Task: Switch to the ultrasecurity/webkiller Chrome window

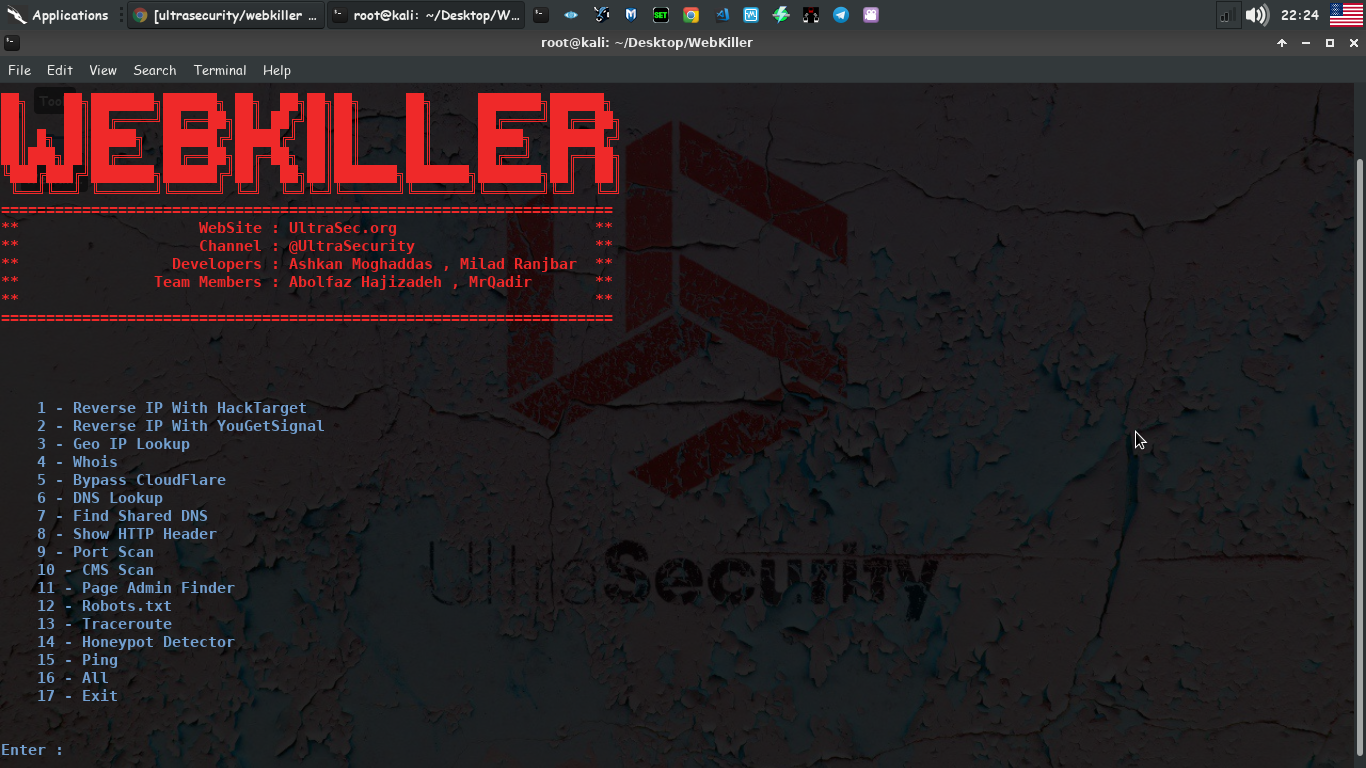Action: [x=226, y=15]
